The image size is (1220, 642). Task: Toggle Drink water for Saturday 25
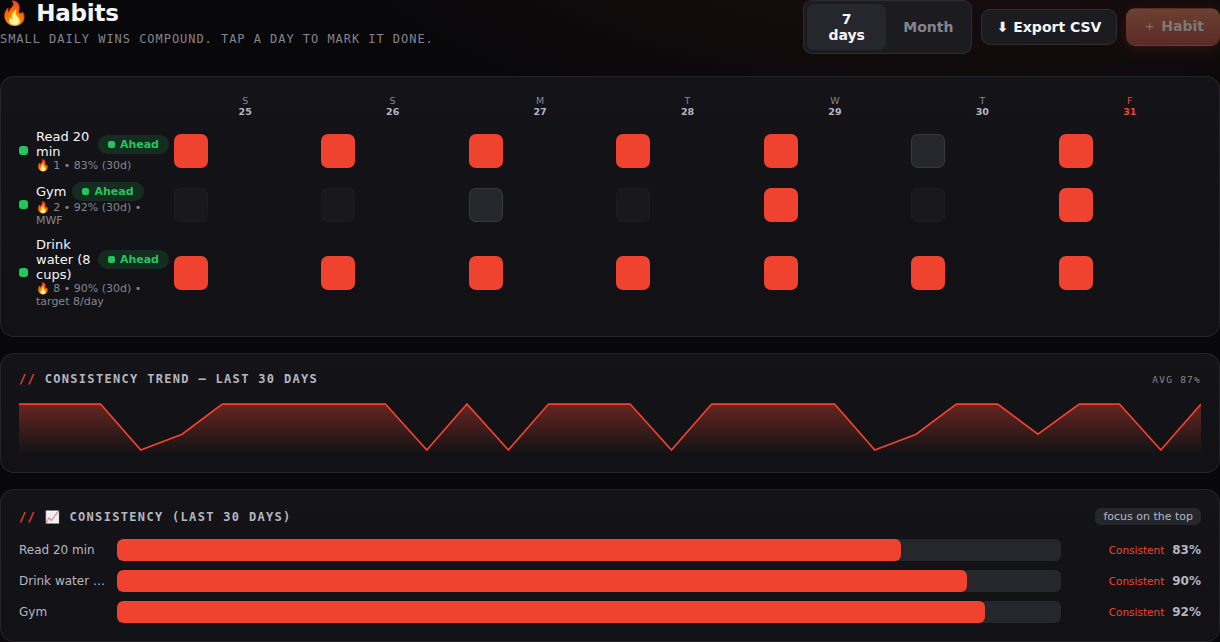[191, 273]
